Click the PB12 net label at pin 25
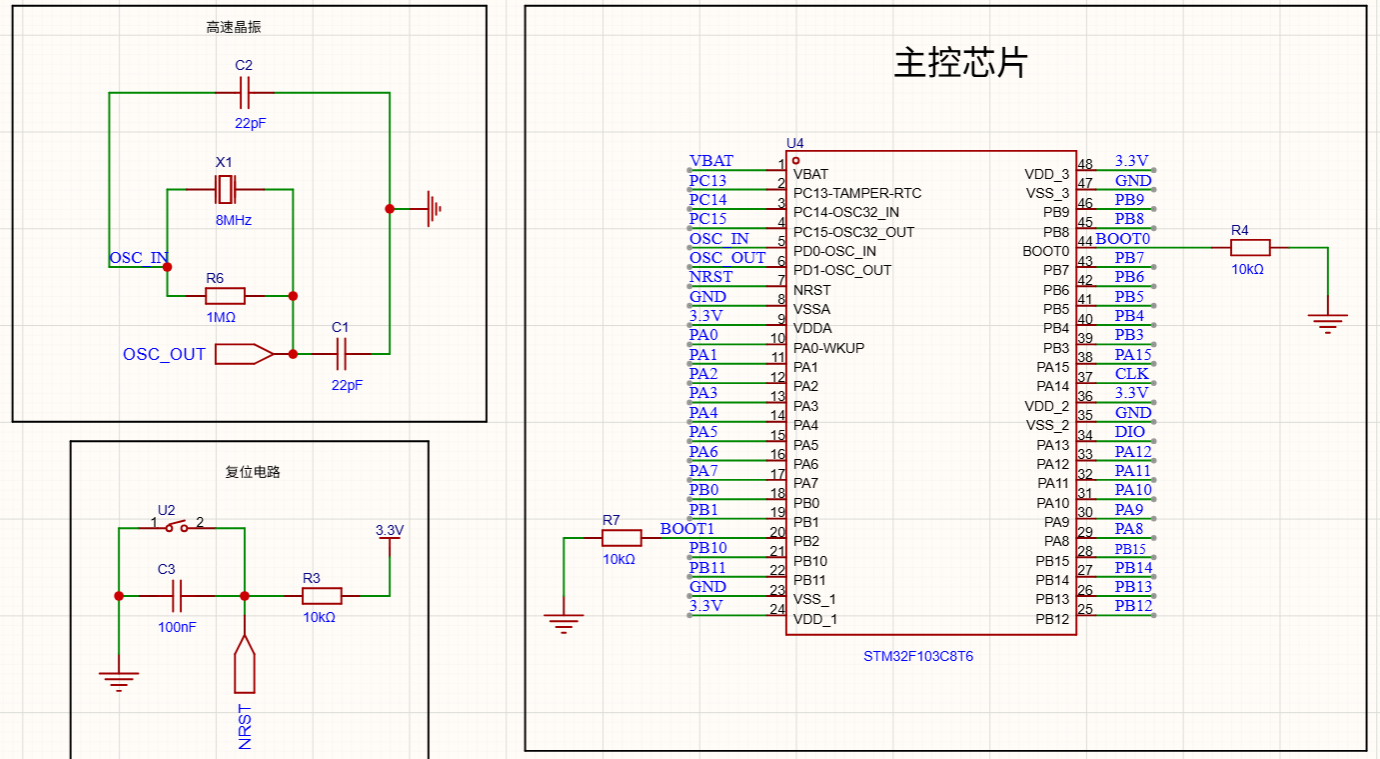 (1133, 606)
